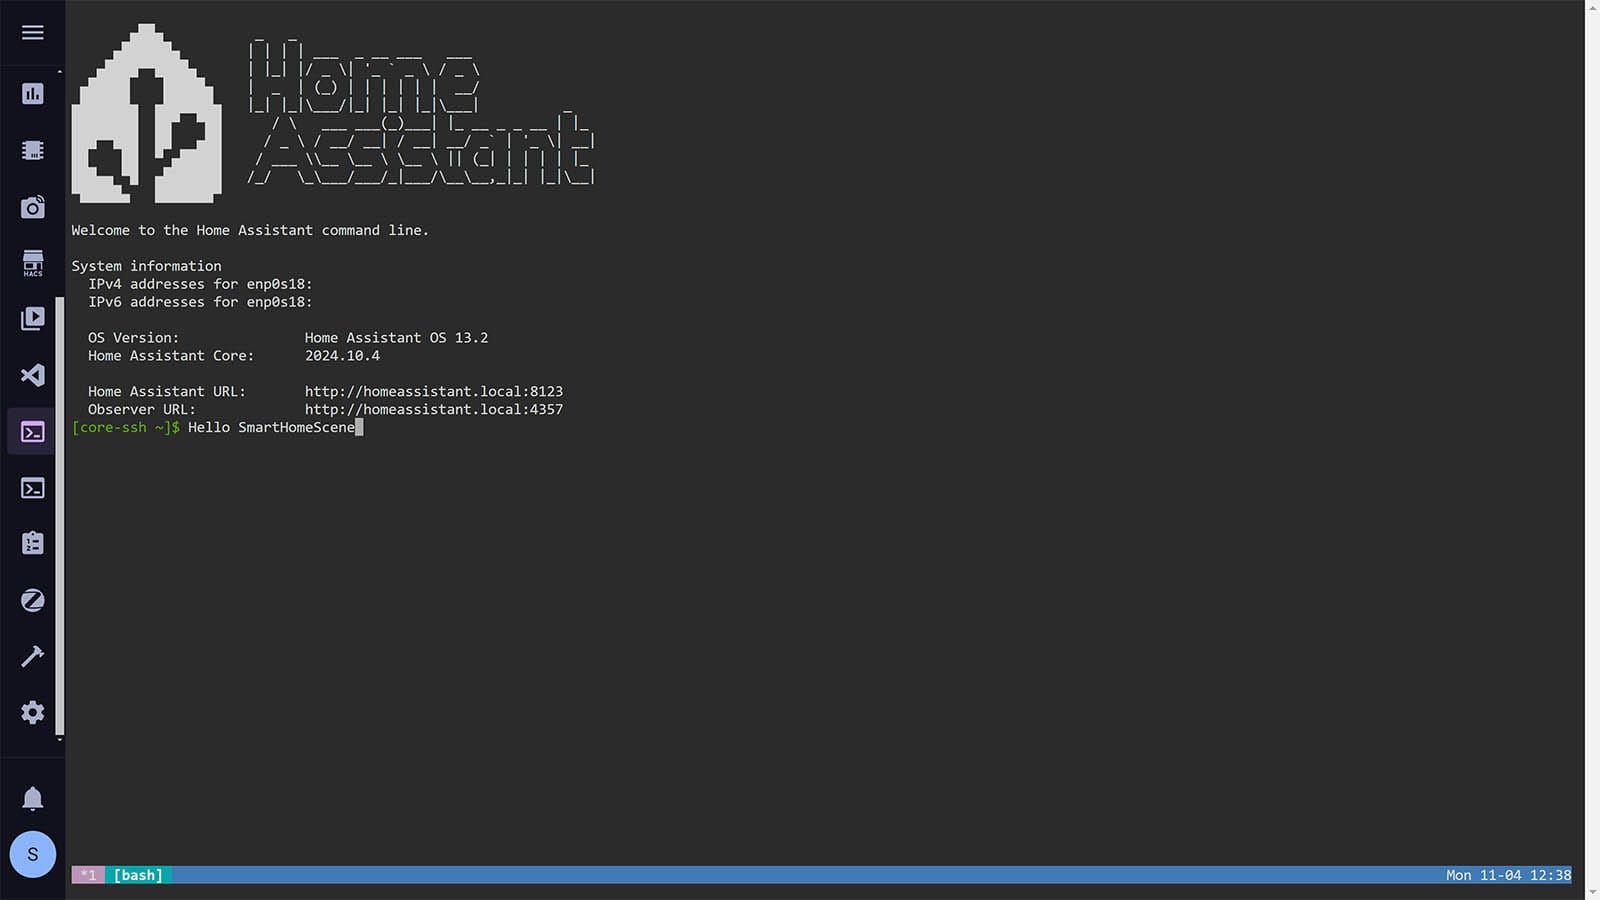Open the Media panel in sidebar
The width and height of the screenshot is (1600, 900).
[x=33, y=318]
